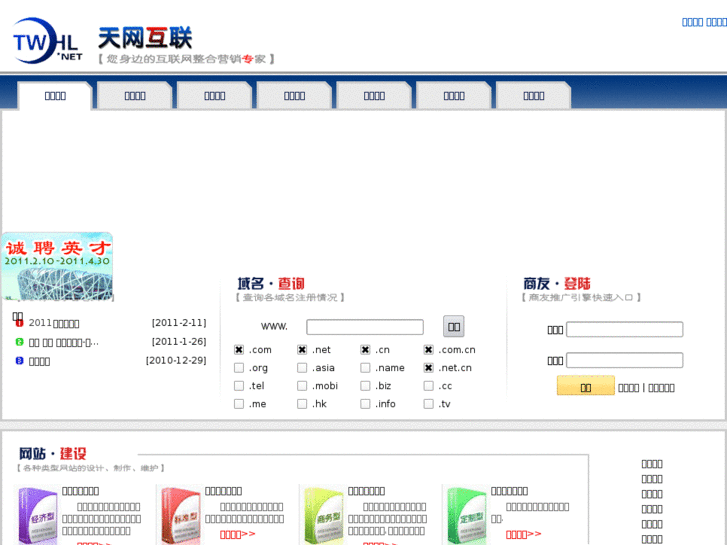Enable the .org domain checkbox

coord(239,368)
